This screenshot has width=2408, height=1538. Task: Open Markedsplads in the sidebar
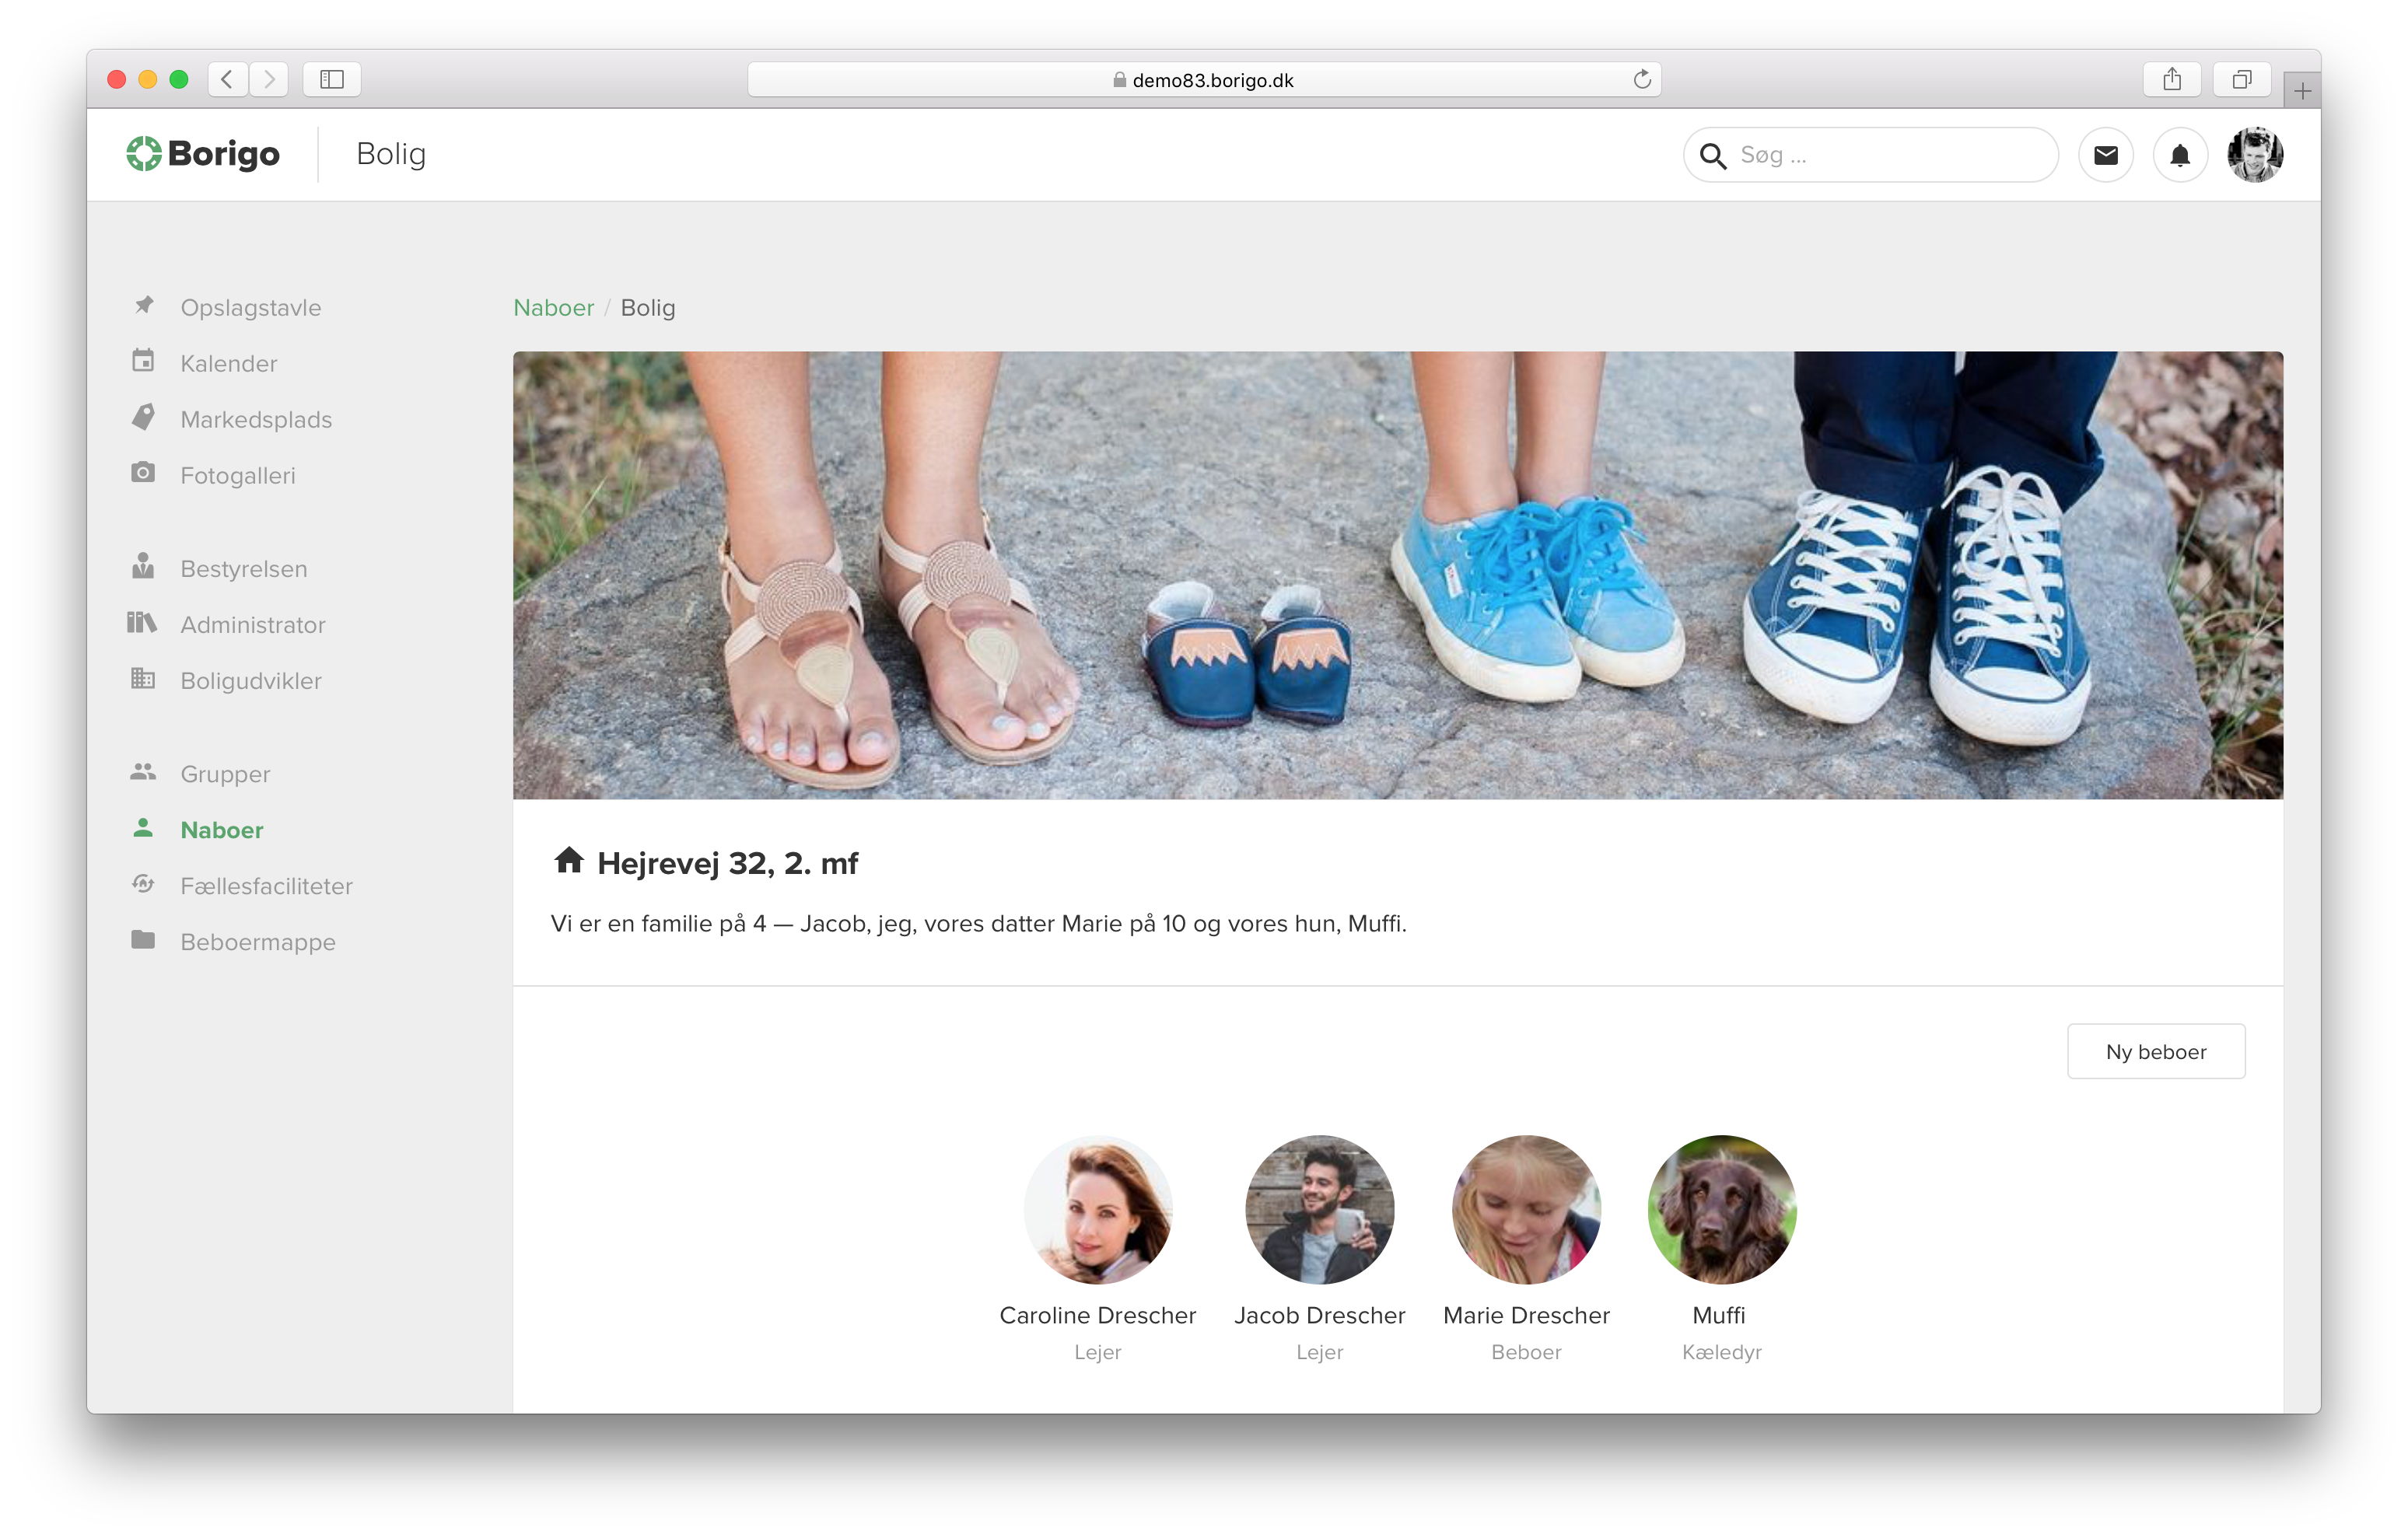256,419
